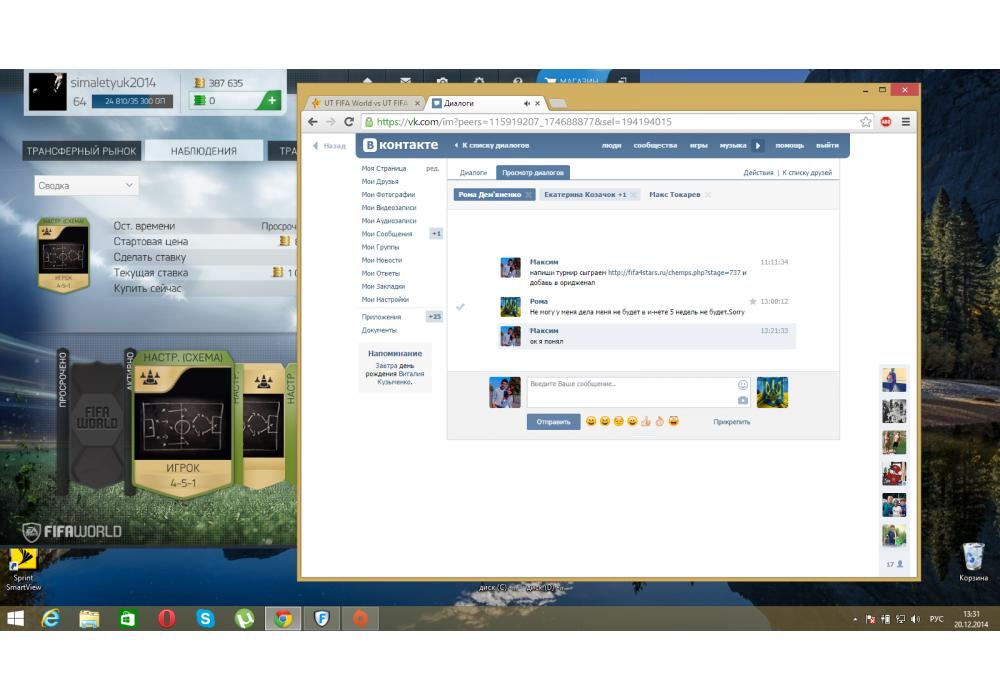Click the Отправить send button
1000x700 pixels.
point(553,422)
